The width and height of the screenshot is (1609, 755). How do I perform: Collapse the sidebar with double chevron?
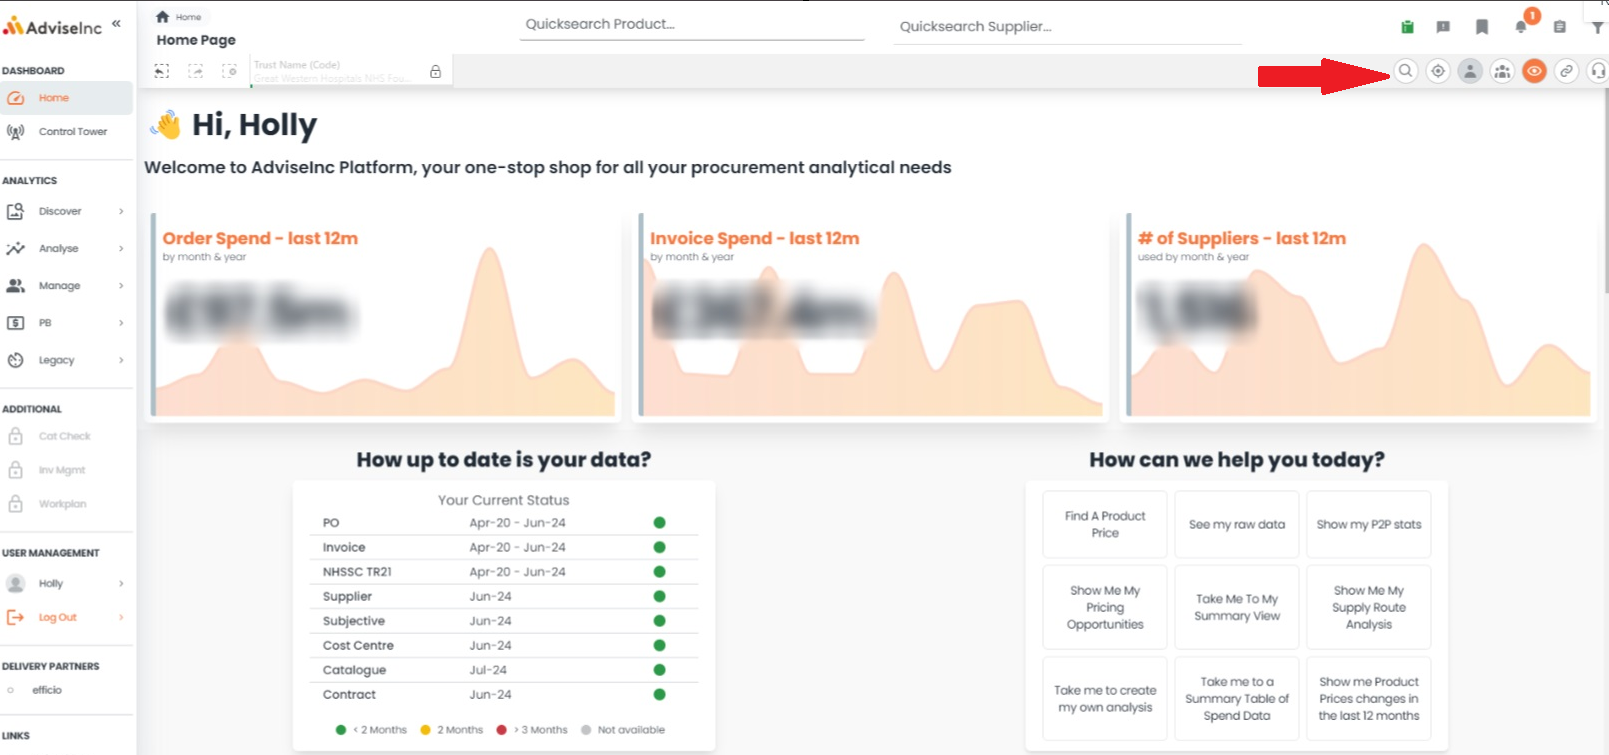(x=116, y=23)
